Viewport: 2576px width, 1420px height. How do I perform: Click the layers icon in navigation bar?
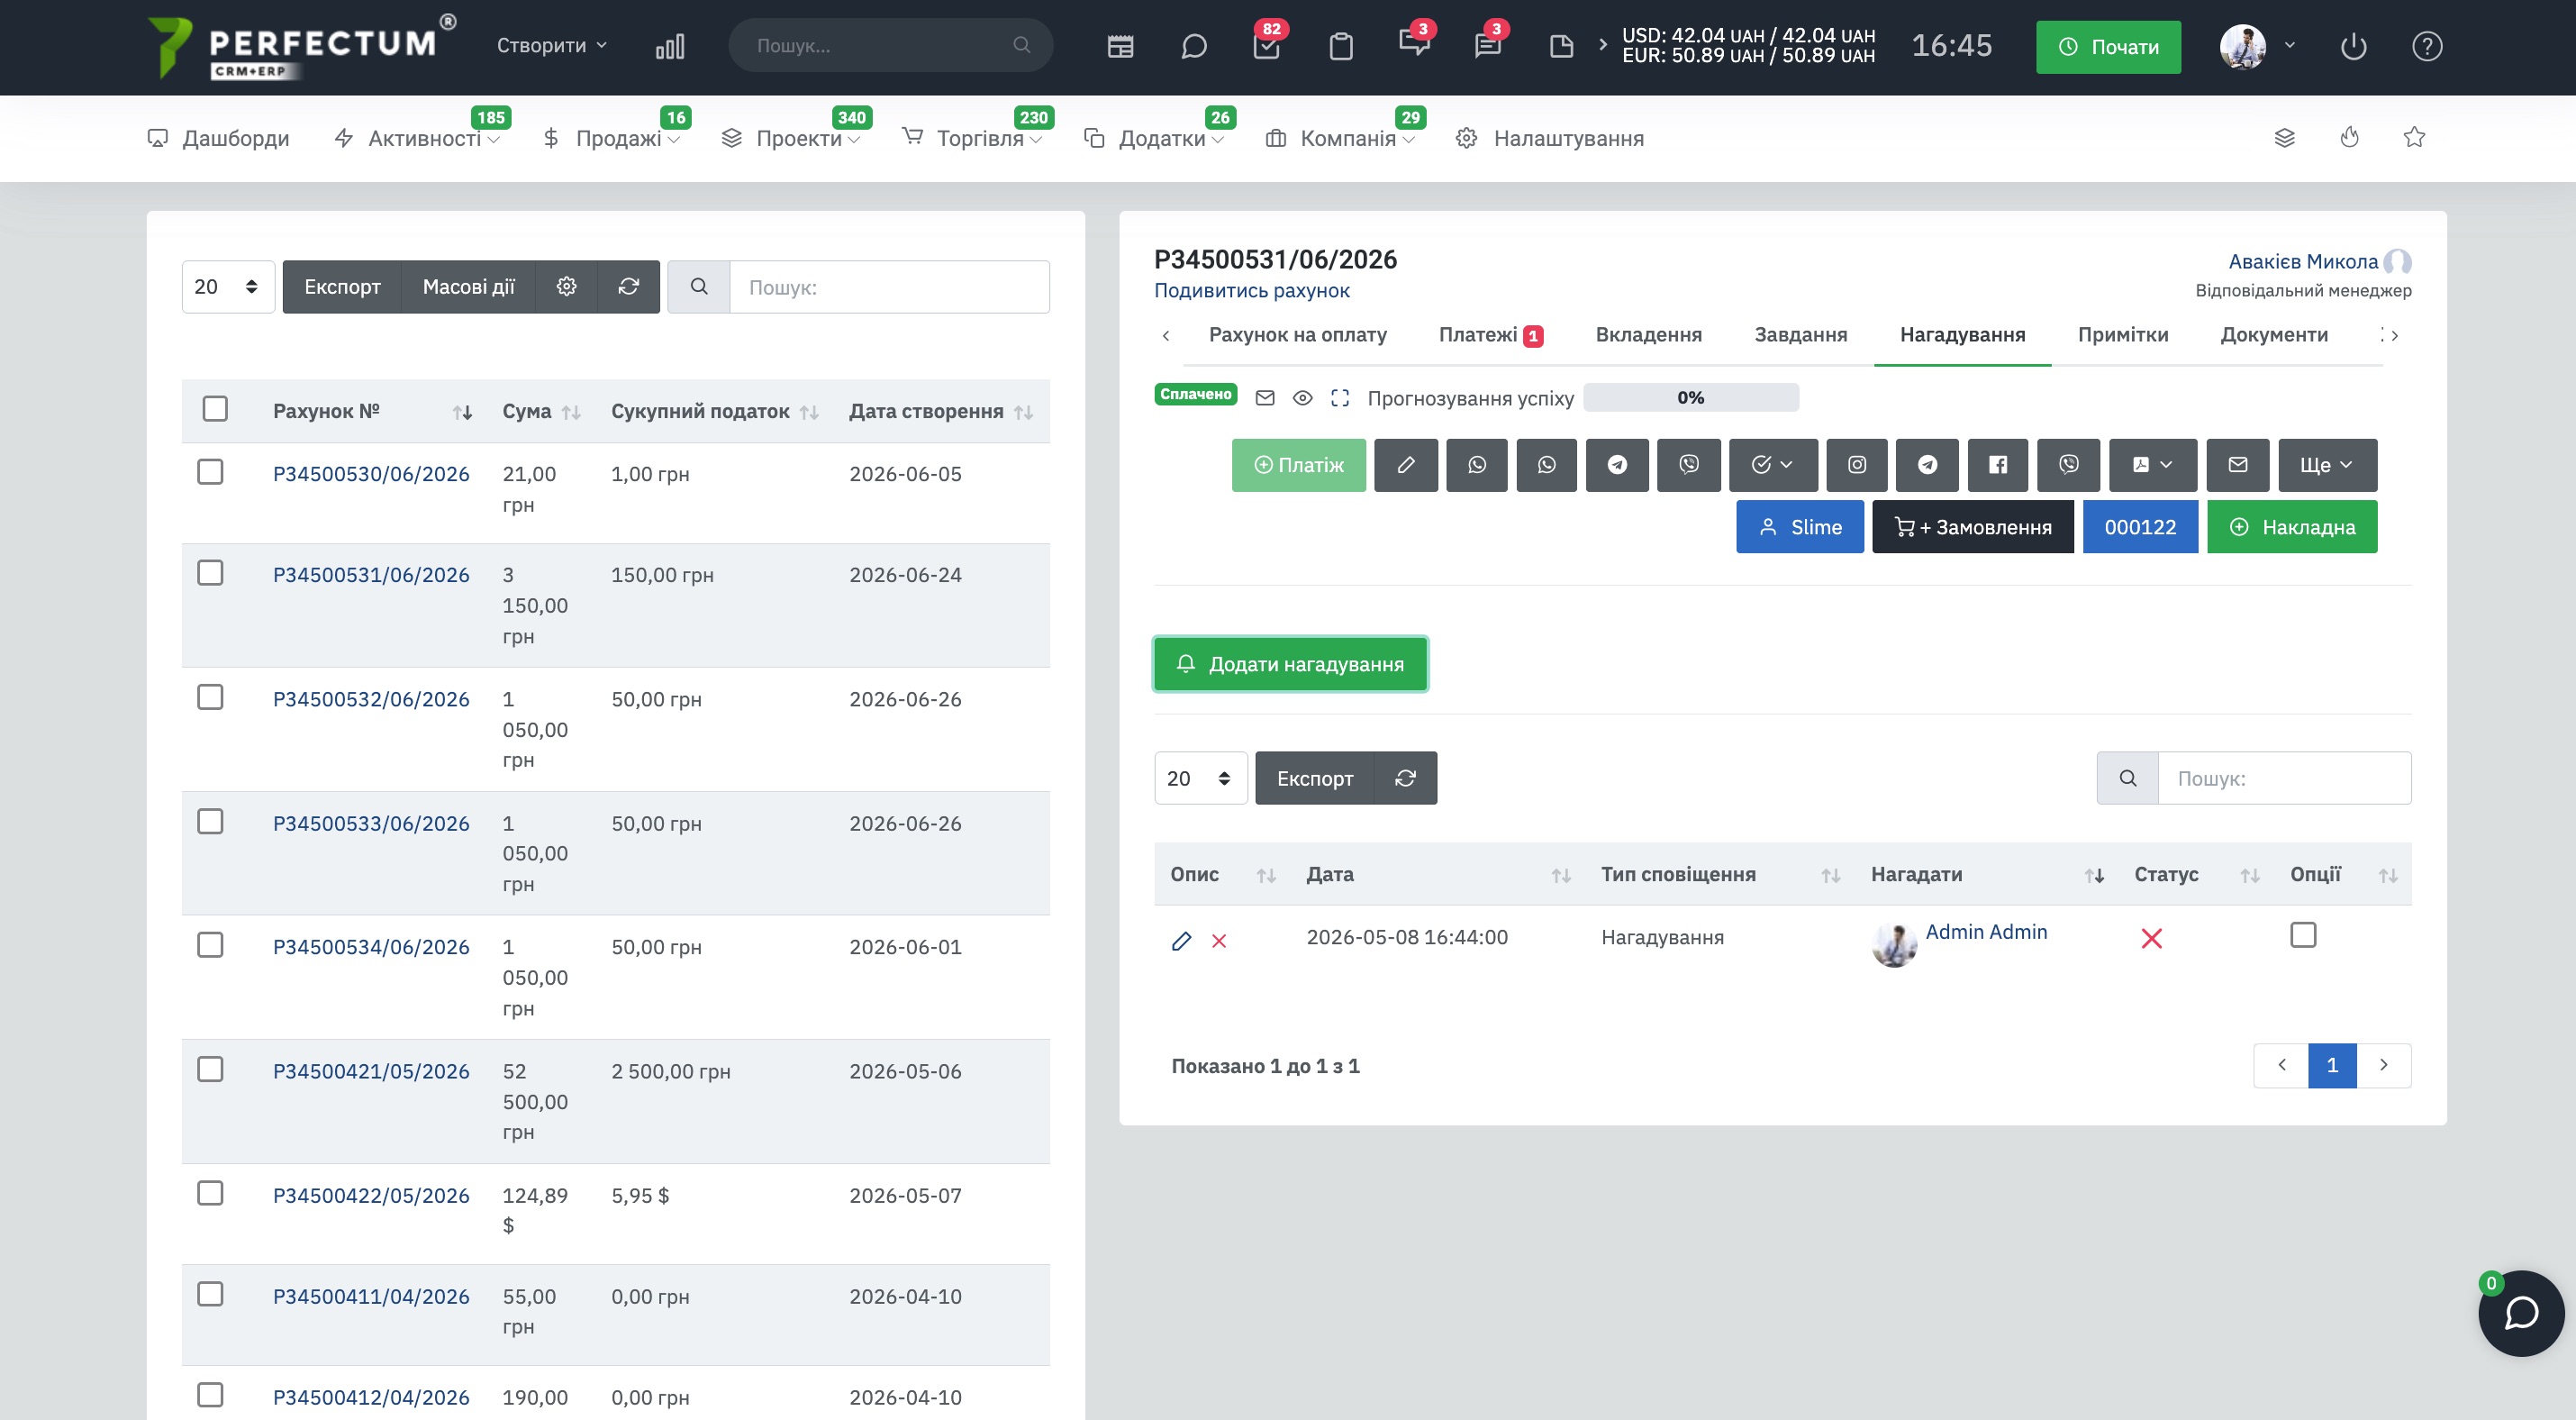point(2285,138)
